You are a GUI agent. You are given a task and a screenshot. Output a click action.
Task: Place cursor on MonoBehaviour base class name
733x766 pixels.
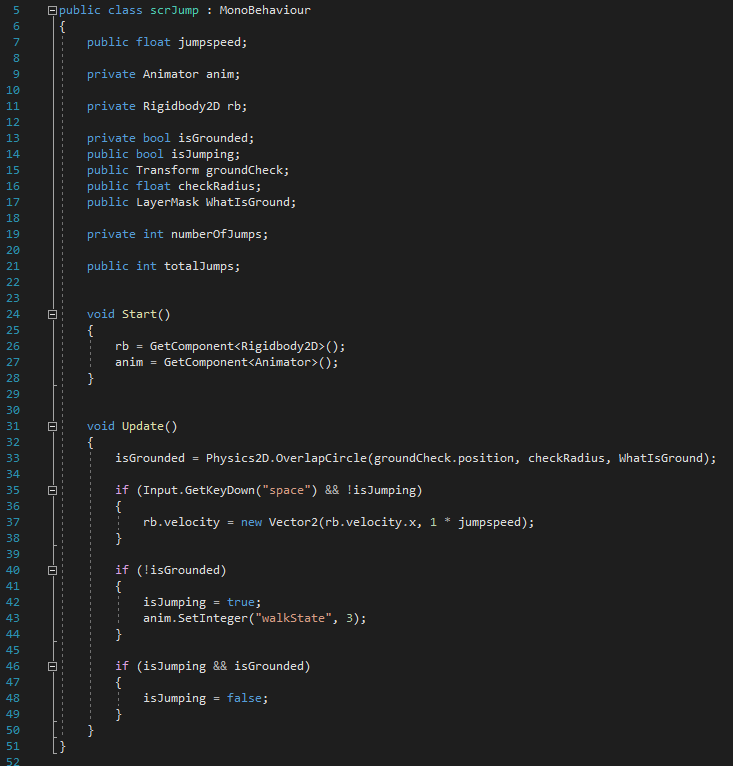[265, 10]
